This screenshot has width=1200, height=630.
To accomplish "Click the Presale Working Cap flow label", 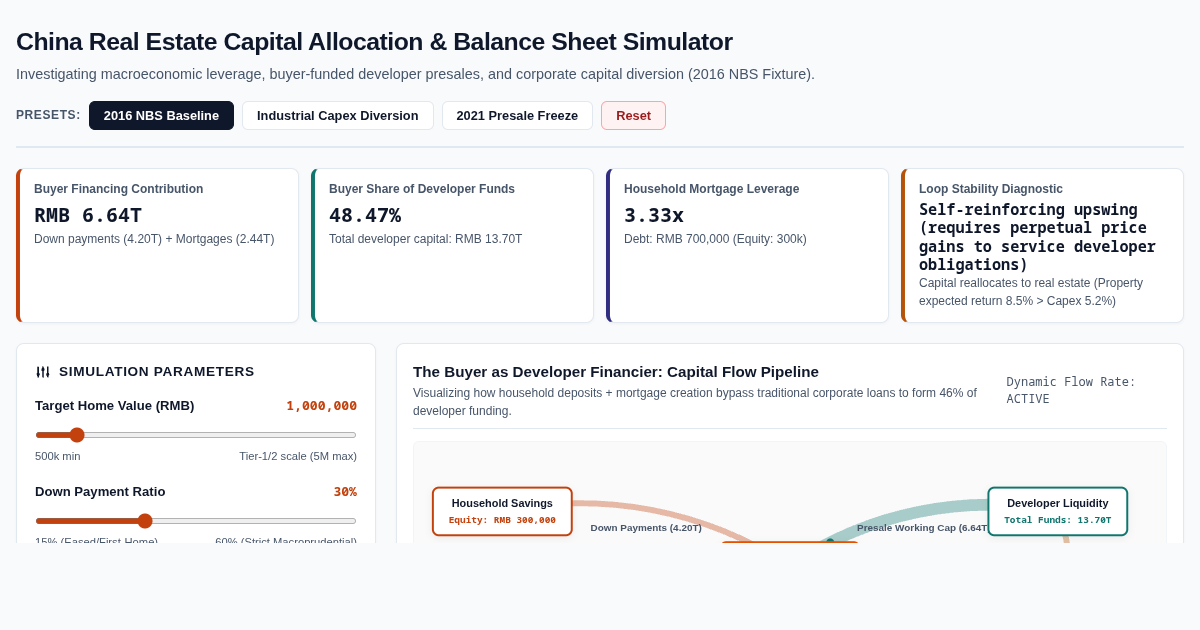I will click(x=923, y=528).
